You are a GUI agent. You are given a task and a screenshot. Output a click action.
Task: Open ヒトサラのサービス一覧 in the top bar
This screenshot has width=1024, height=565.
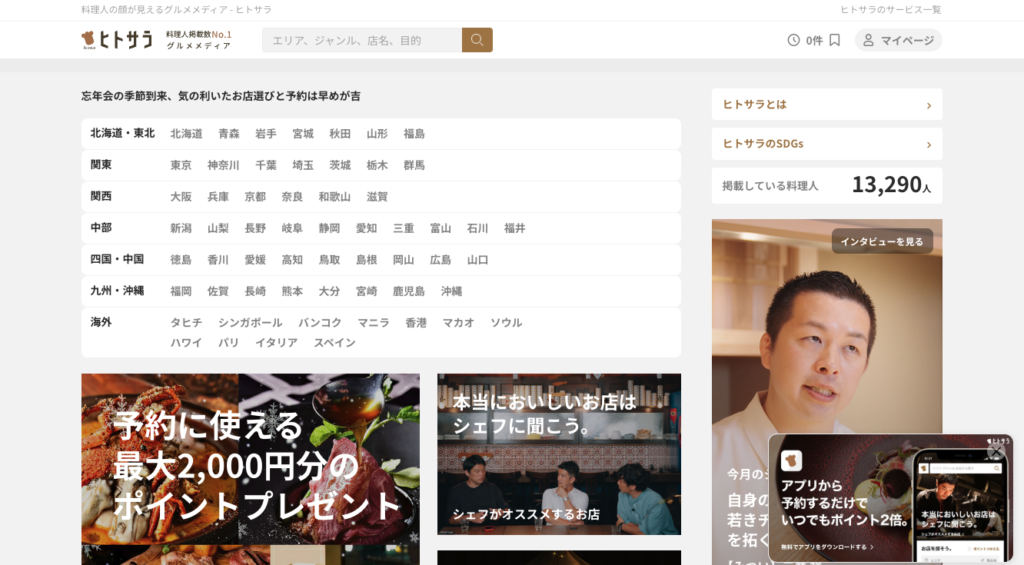coord(890,9)
